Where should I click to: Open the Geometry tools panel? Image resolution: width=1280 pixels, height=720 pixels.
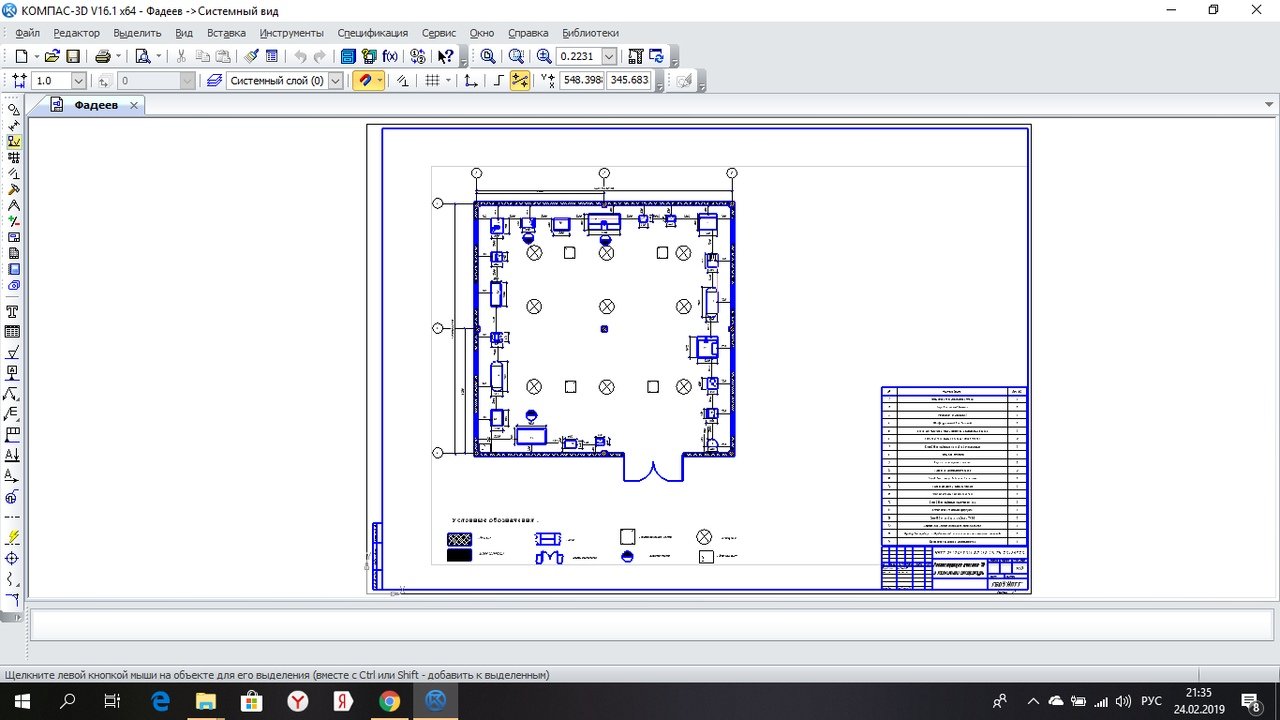click(13, 110)
